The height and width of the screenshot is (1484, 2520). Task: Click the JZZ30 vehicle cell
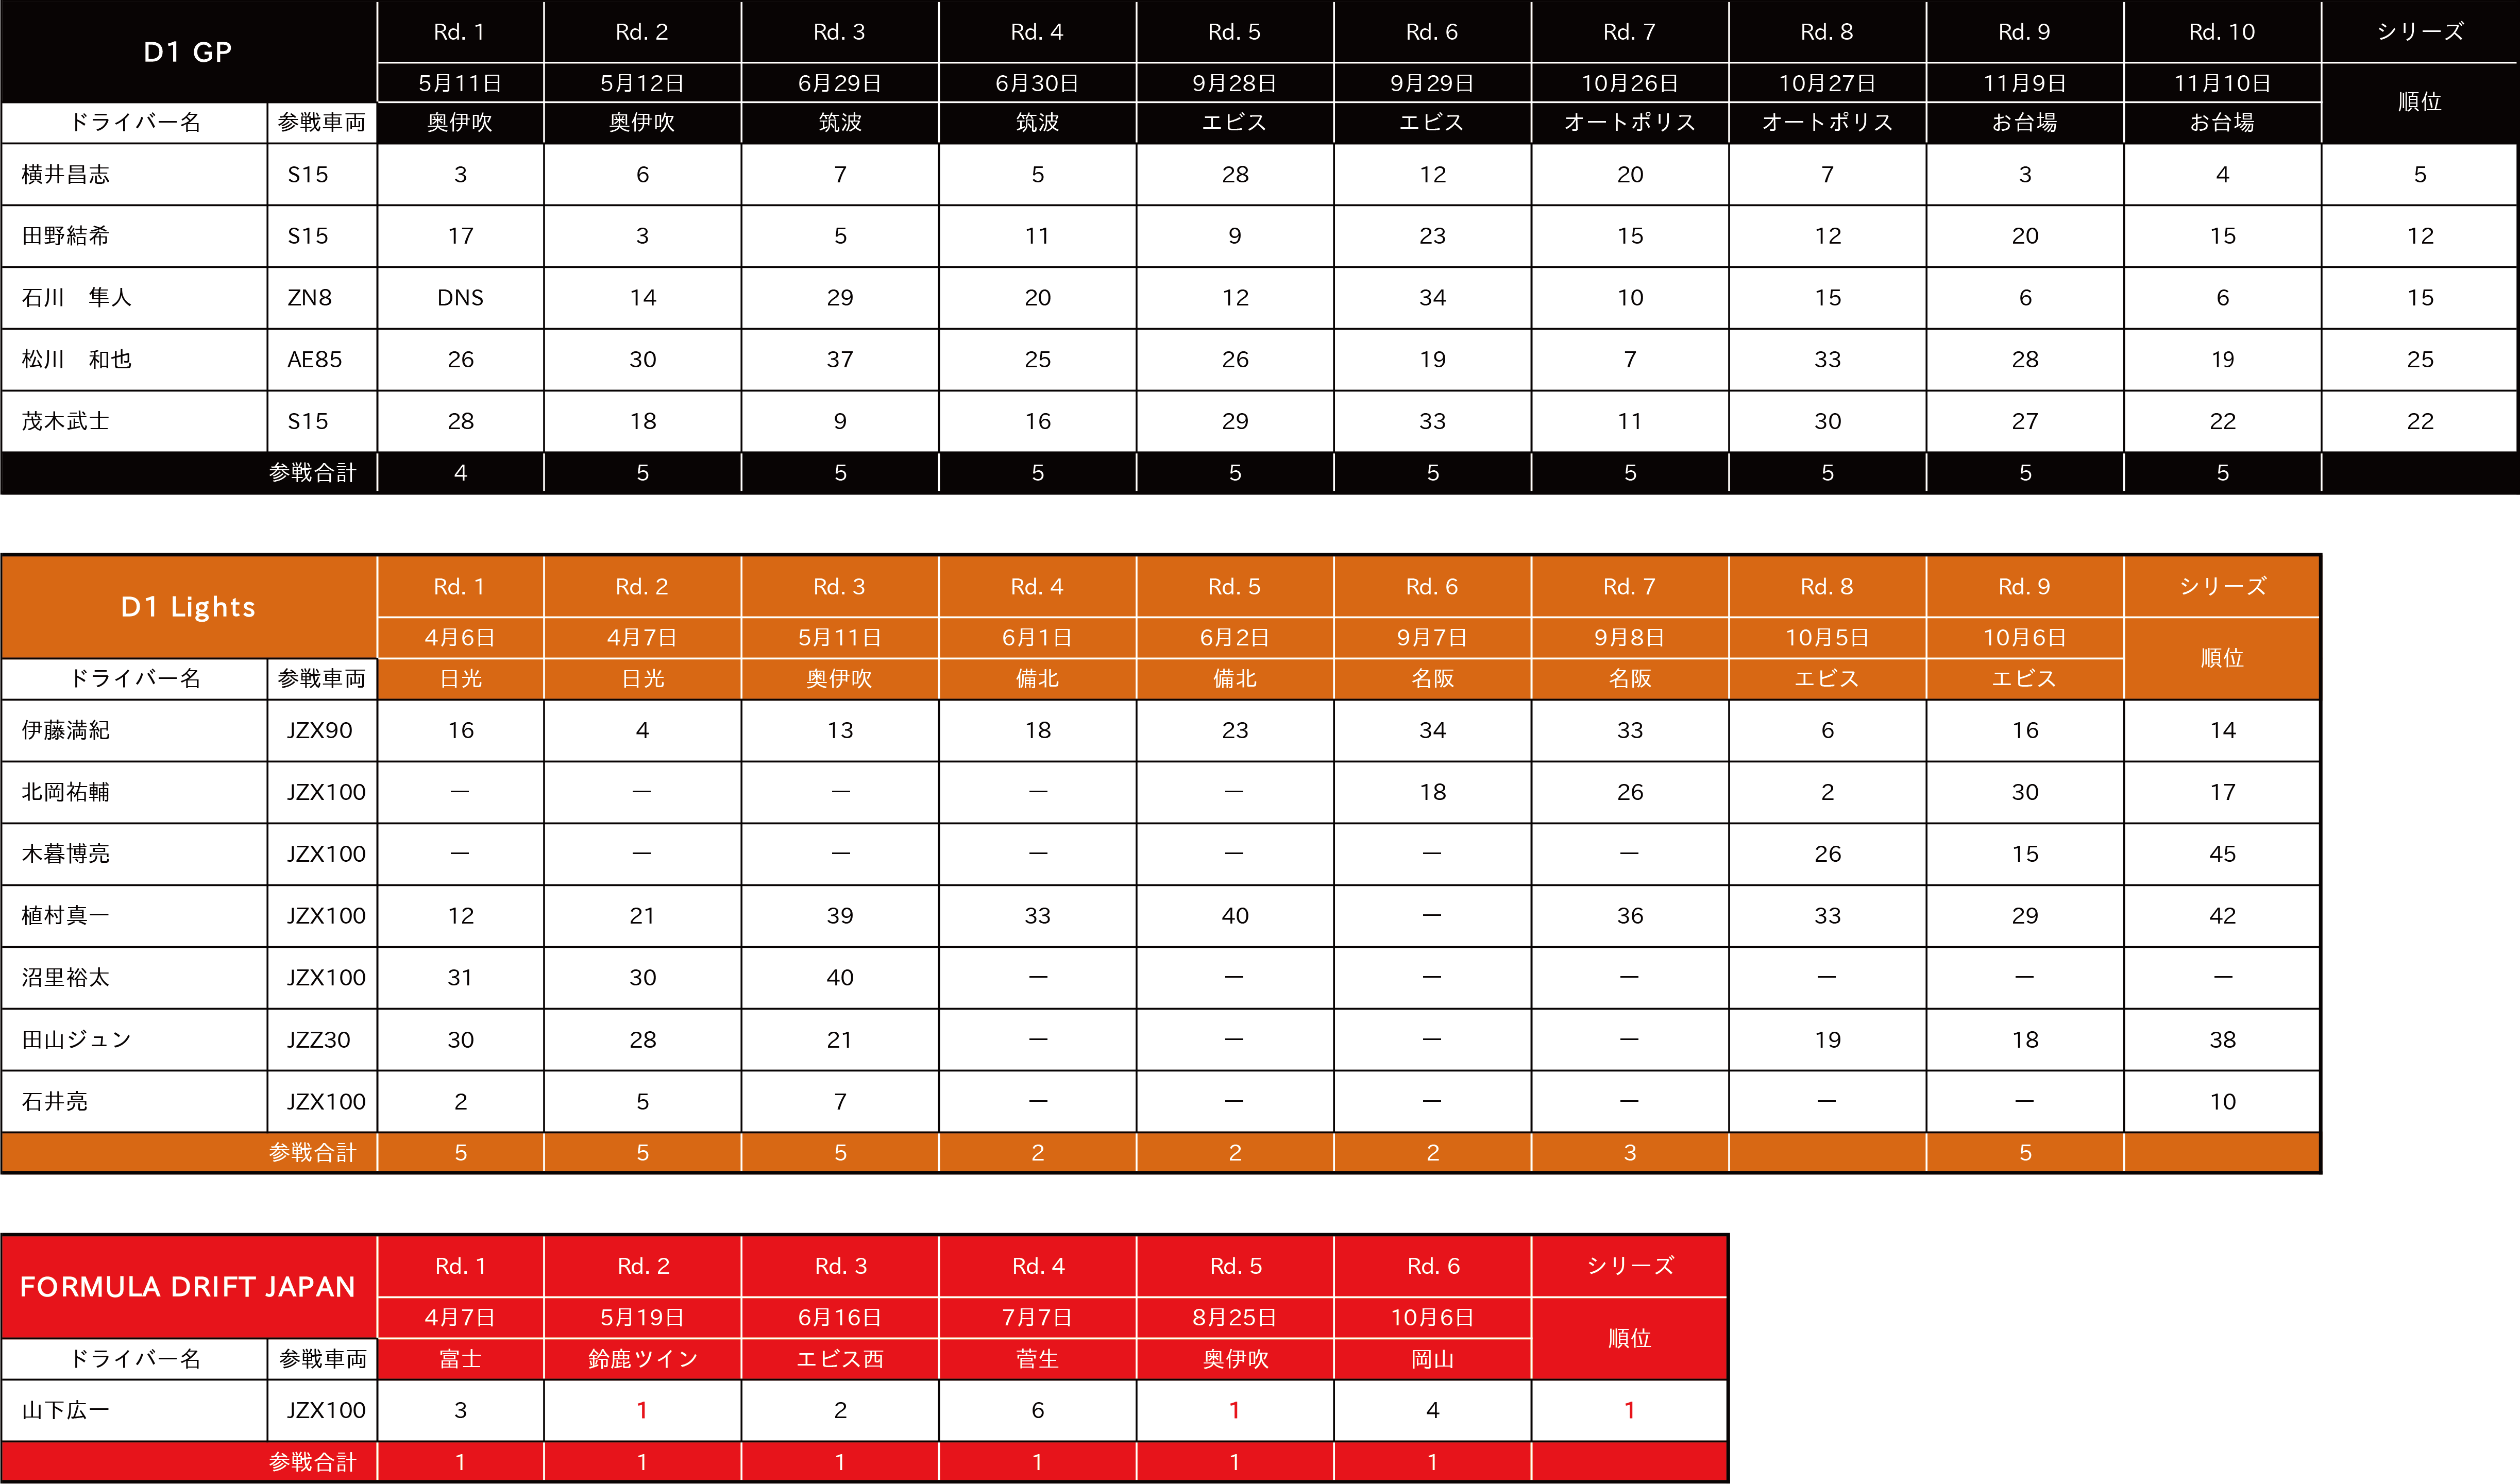pos(318,1040)
